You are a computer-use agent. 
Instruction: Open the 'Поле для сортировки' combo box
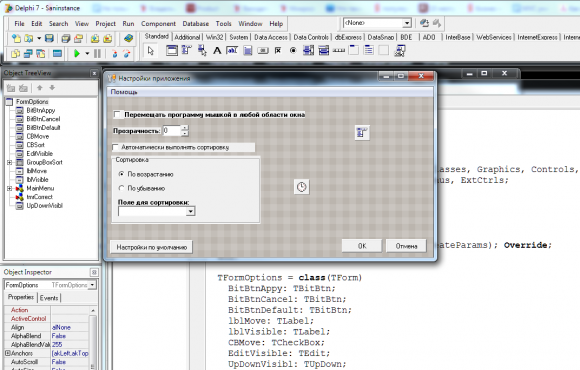click(x=190, y=211)
